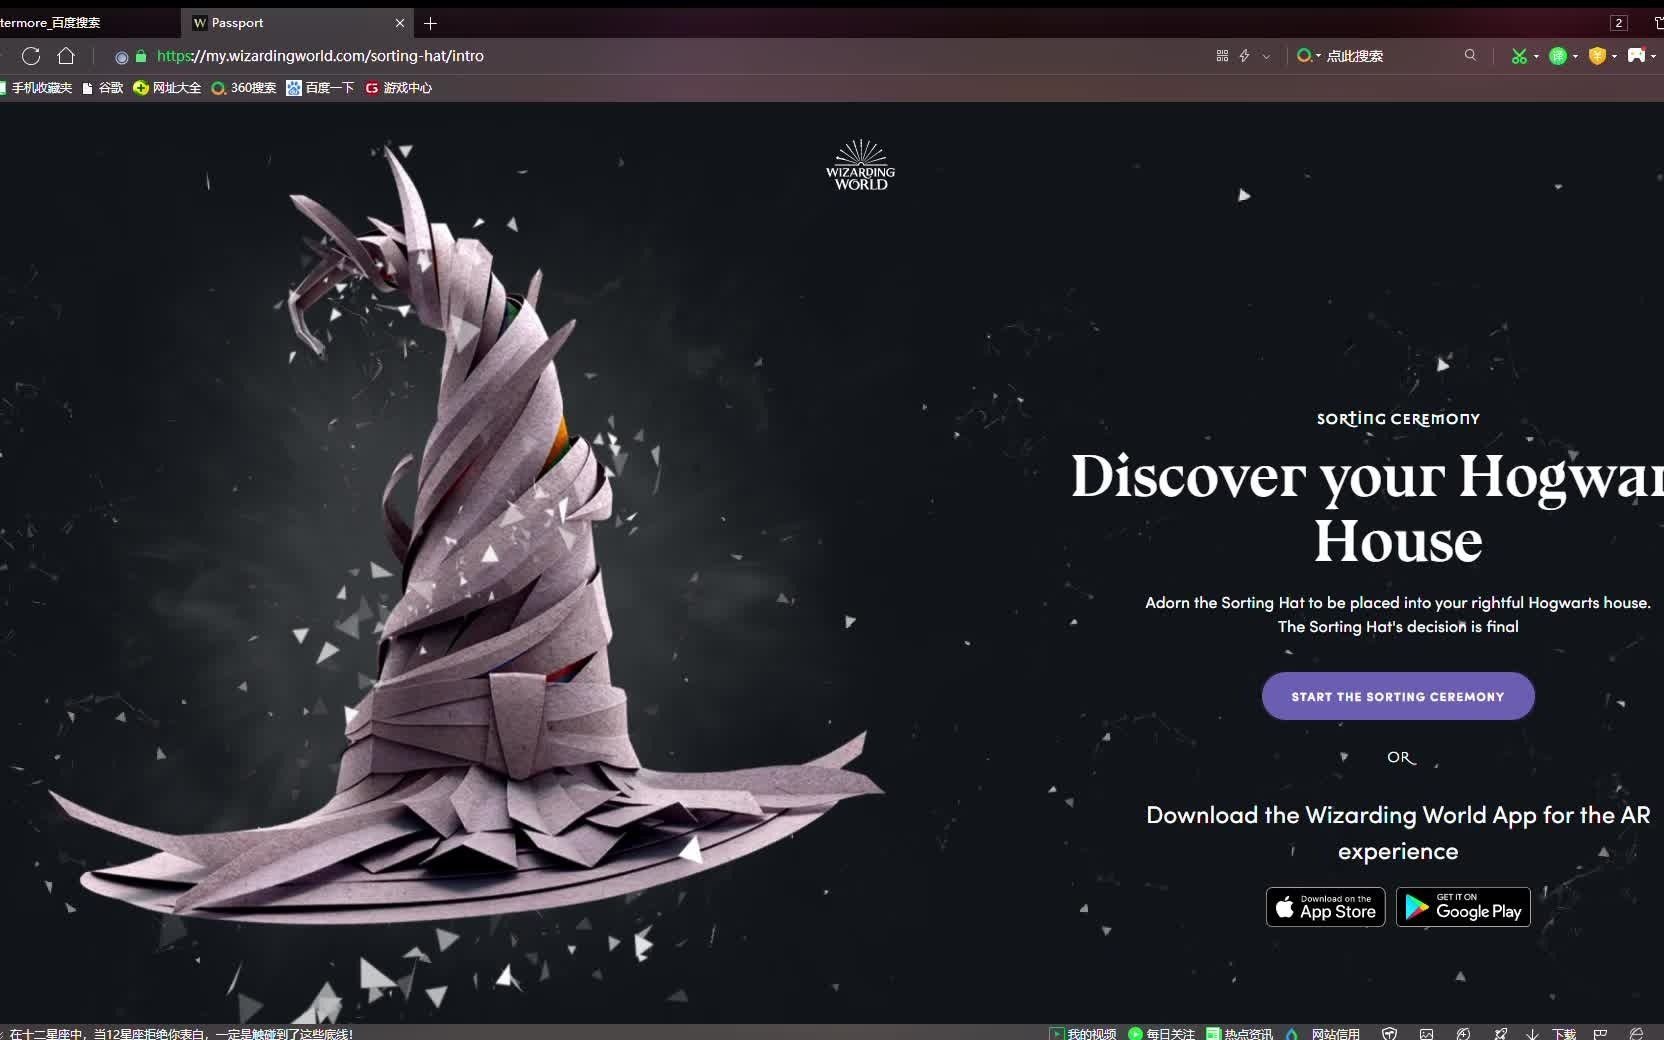The width and height of the screenshot is (1664, 1040).
Task: Open the 360 search engine selector dropdown
Action: (x=1308, y=56)
